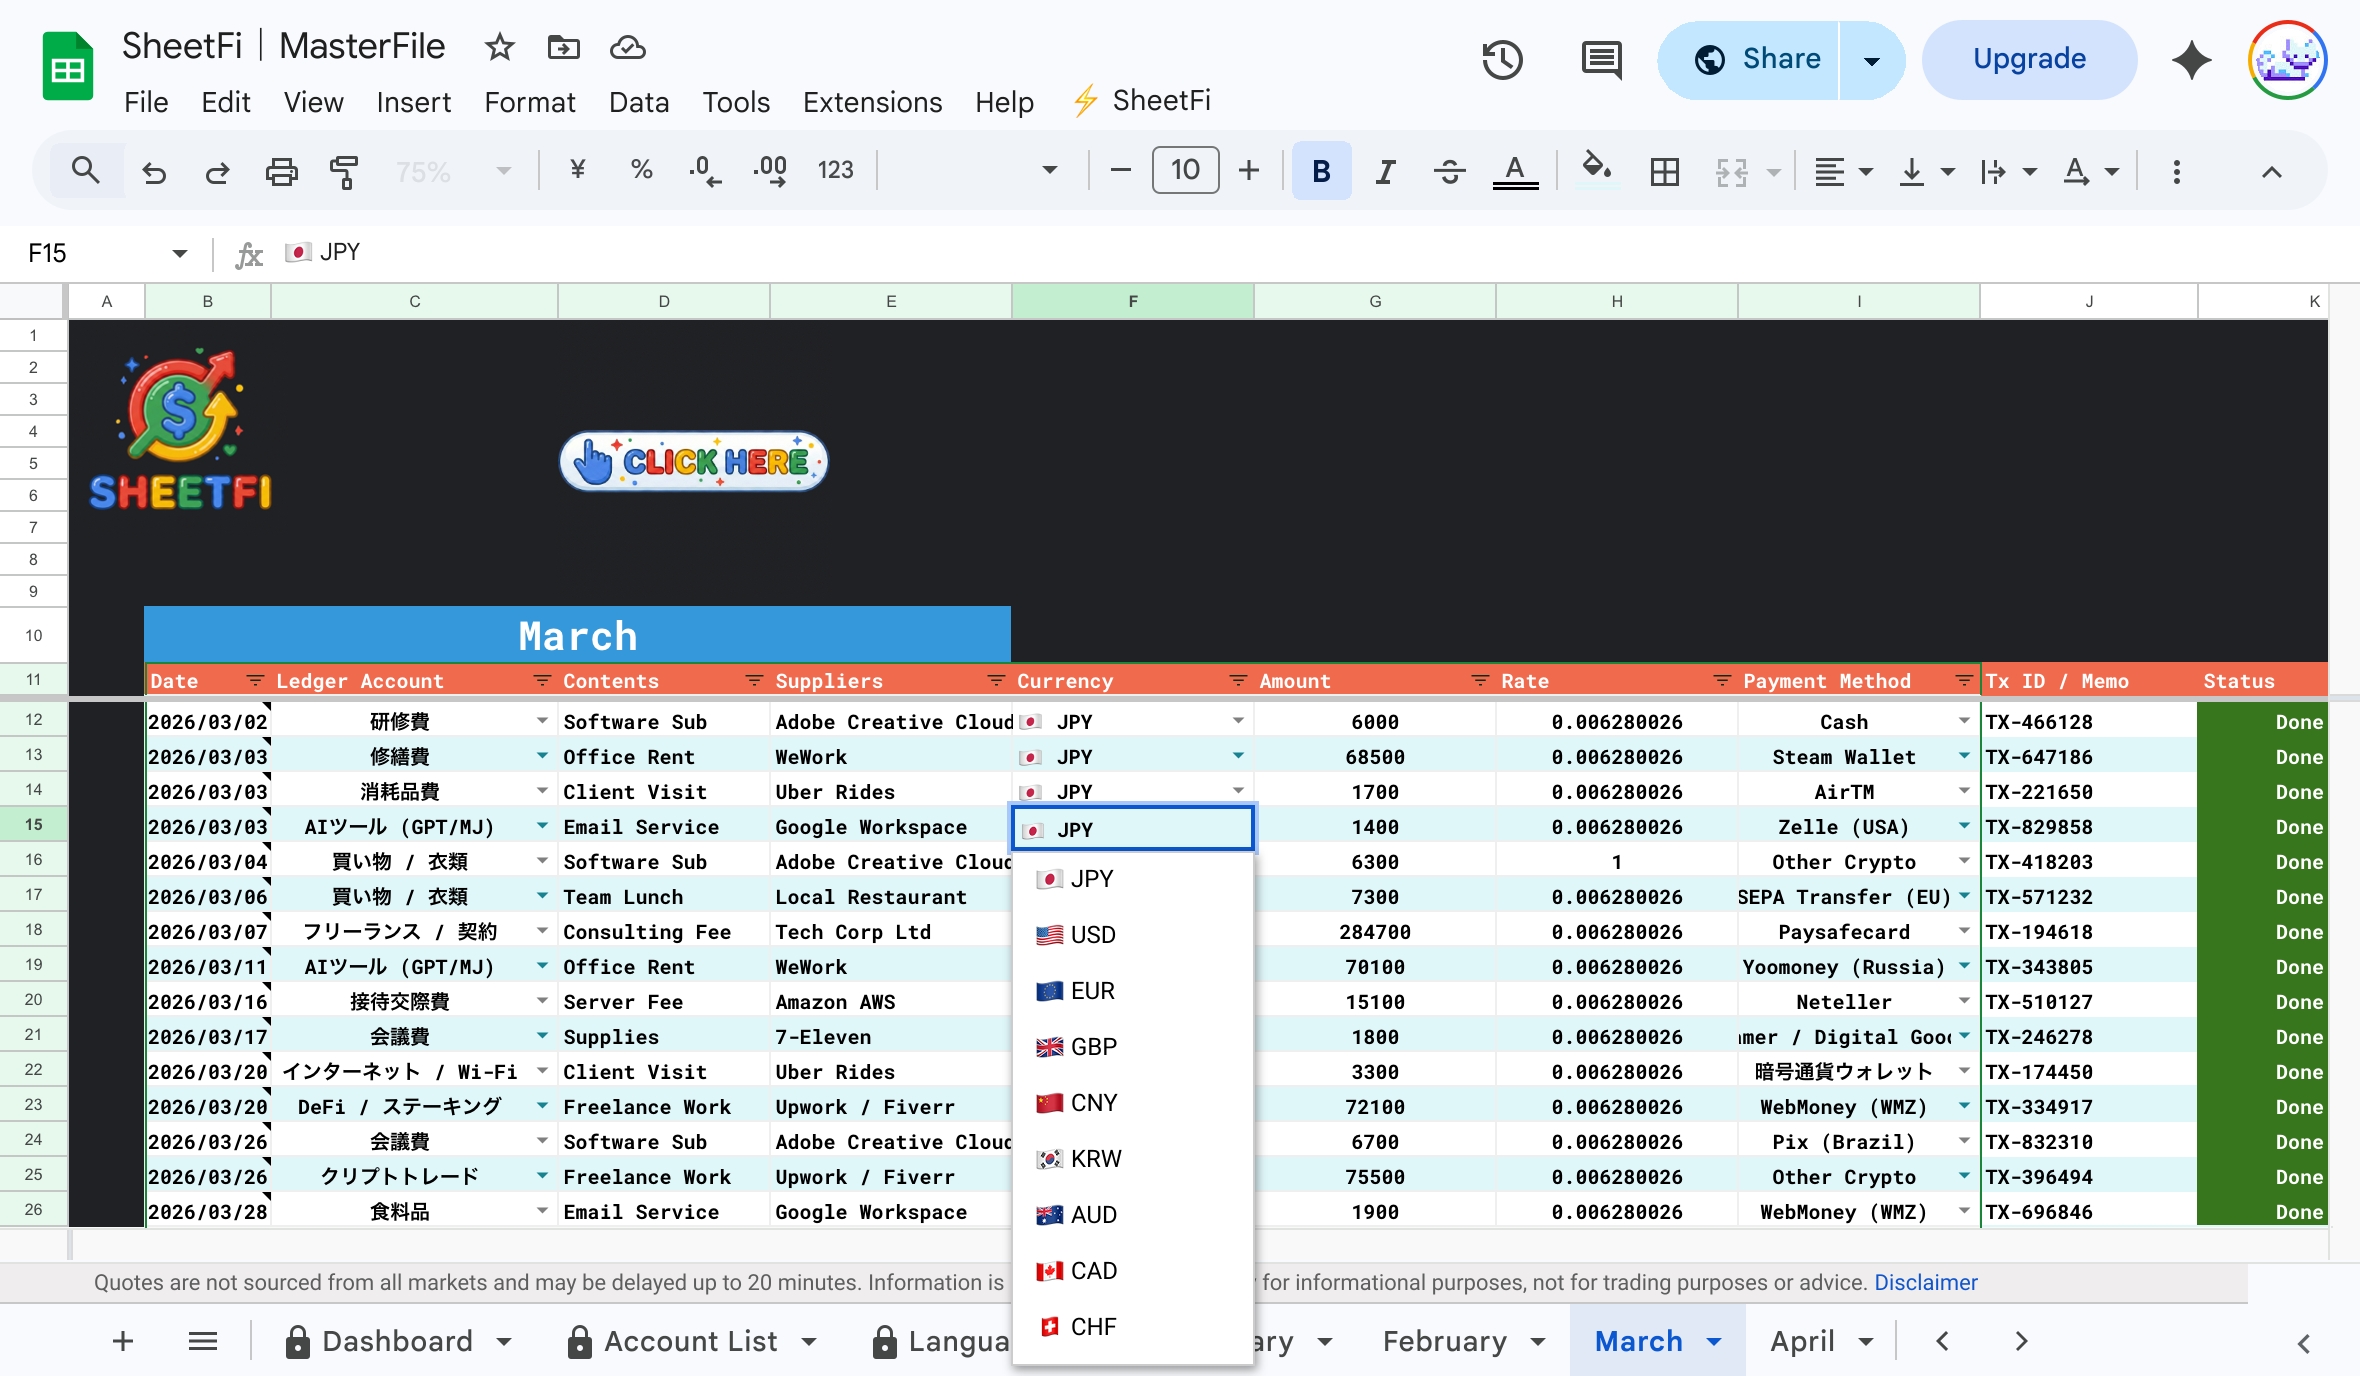2360x1376 pixels.
Task: Open the comments panel icon
Action: coord(1601,60)
